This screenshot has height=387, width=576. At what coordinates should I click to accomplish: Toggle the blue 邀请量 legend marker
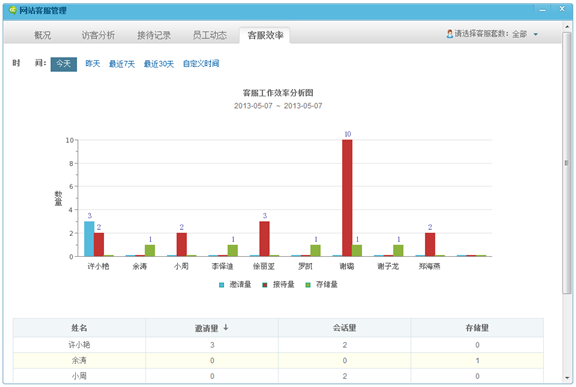pyautogui.click(x=222, y=285)
